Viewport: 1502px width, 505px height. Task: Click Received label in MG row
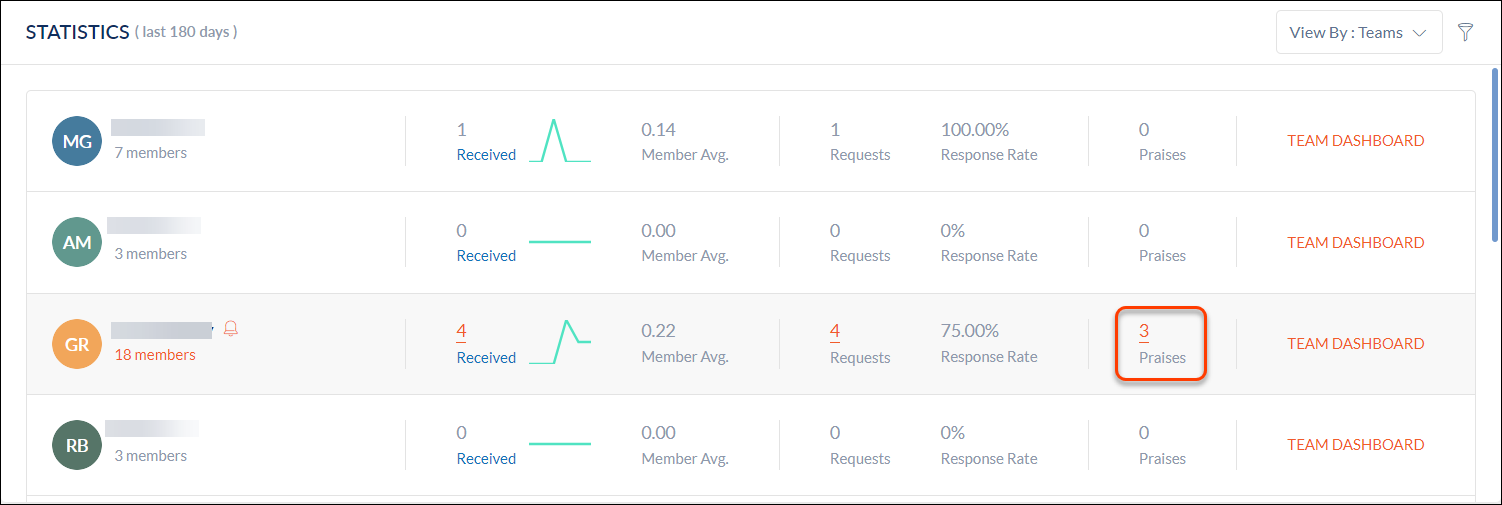coord(486,155)
